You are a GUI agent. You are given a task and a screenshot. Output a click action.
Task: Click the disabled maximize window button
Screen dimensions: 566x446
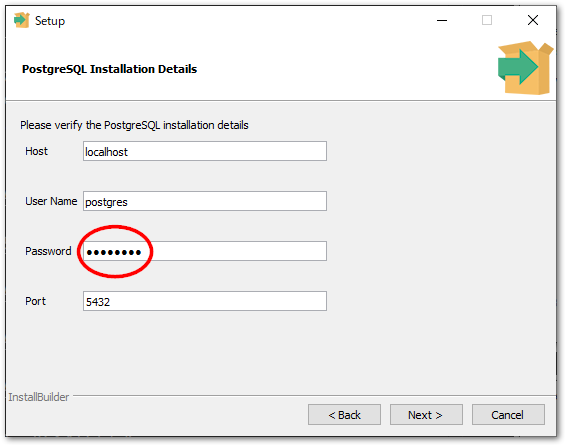pos(487,20)
